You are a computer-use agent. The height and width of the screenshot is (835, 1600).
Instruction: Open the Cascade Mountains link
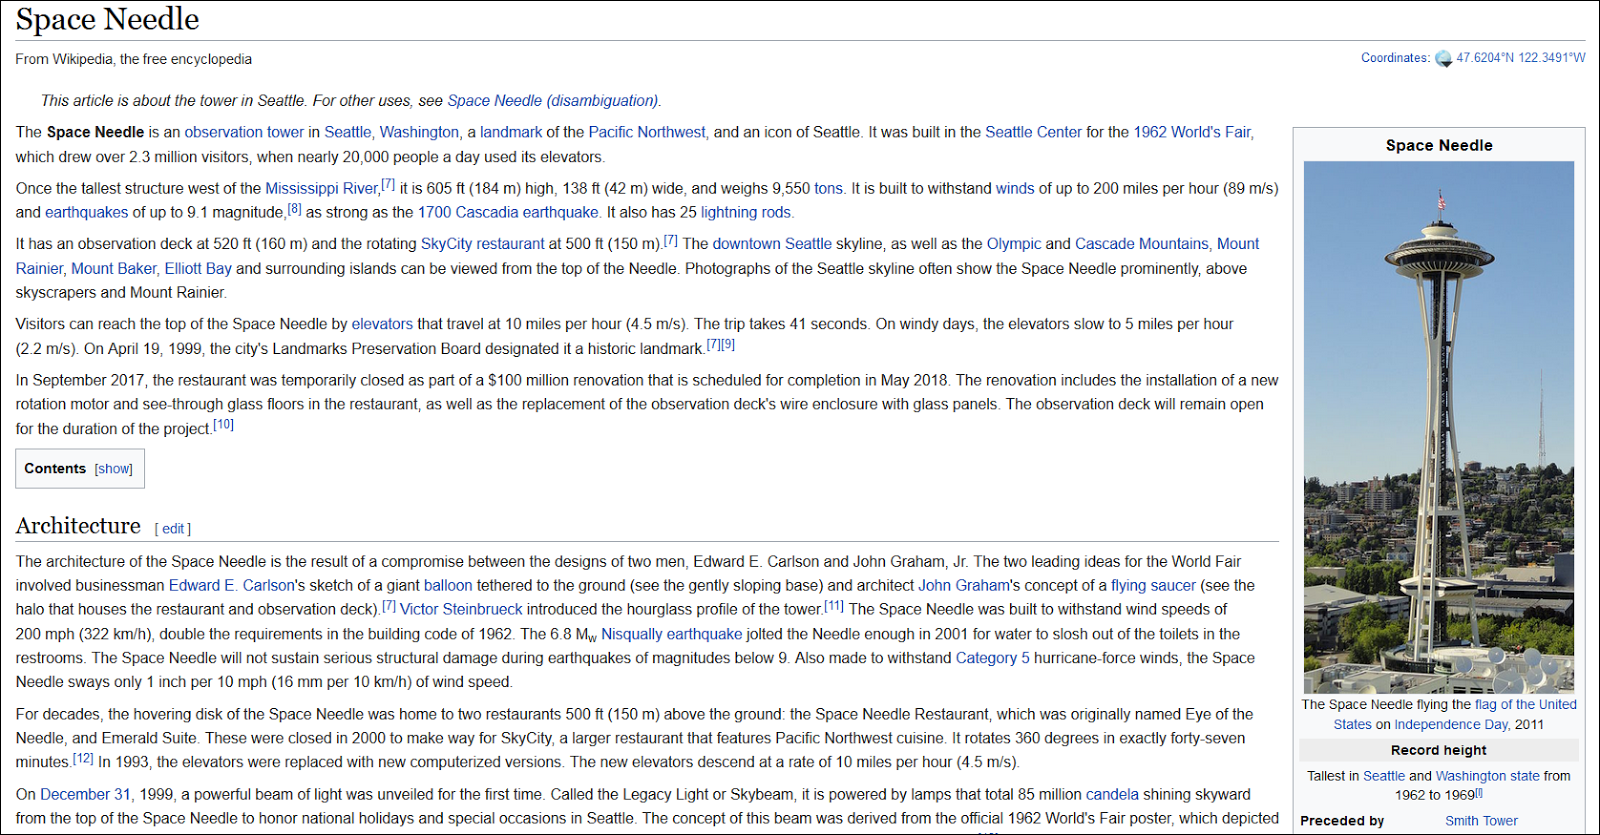pyautogui.click(x=1141, y=244)
